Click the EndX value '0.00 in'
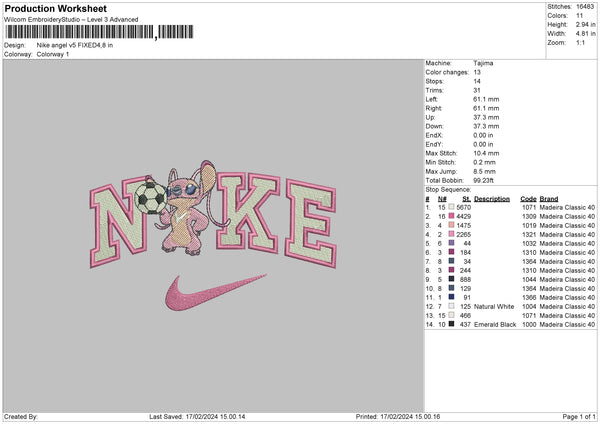The width and height of the screenshot is (600, 424). [483, 135]
